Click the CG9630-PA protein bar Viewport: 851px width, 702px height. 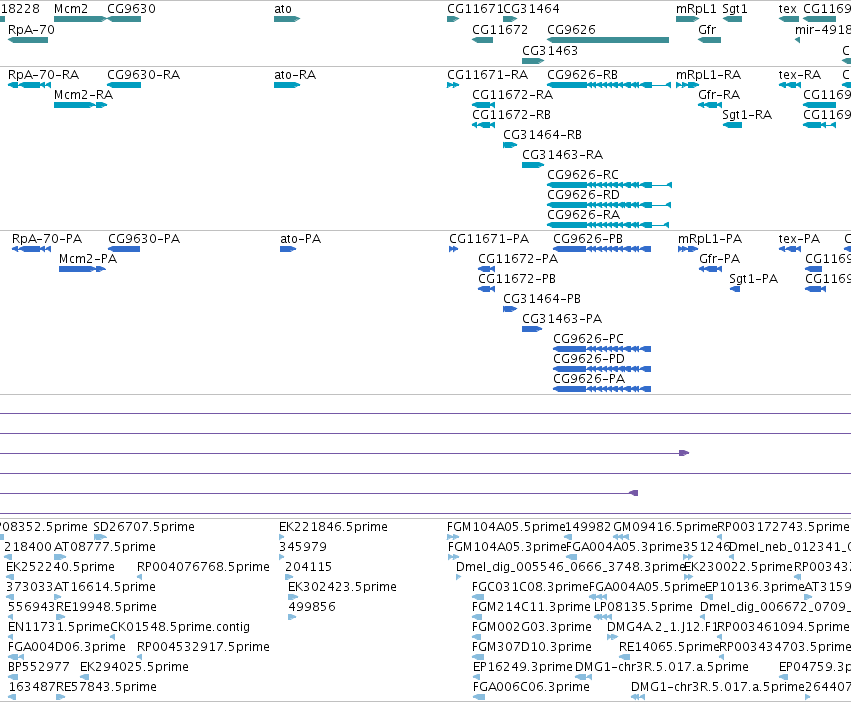tap(124, 249)
